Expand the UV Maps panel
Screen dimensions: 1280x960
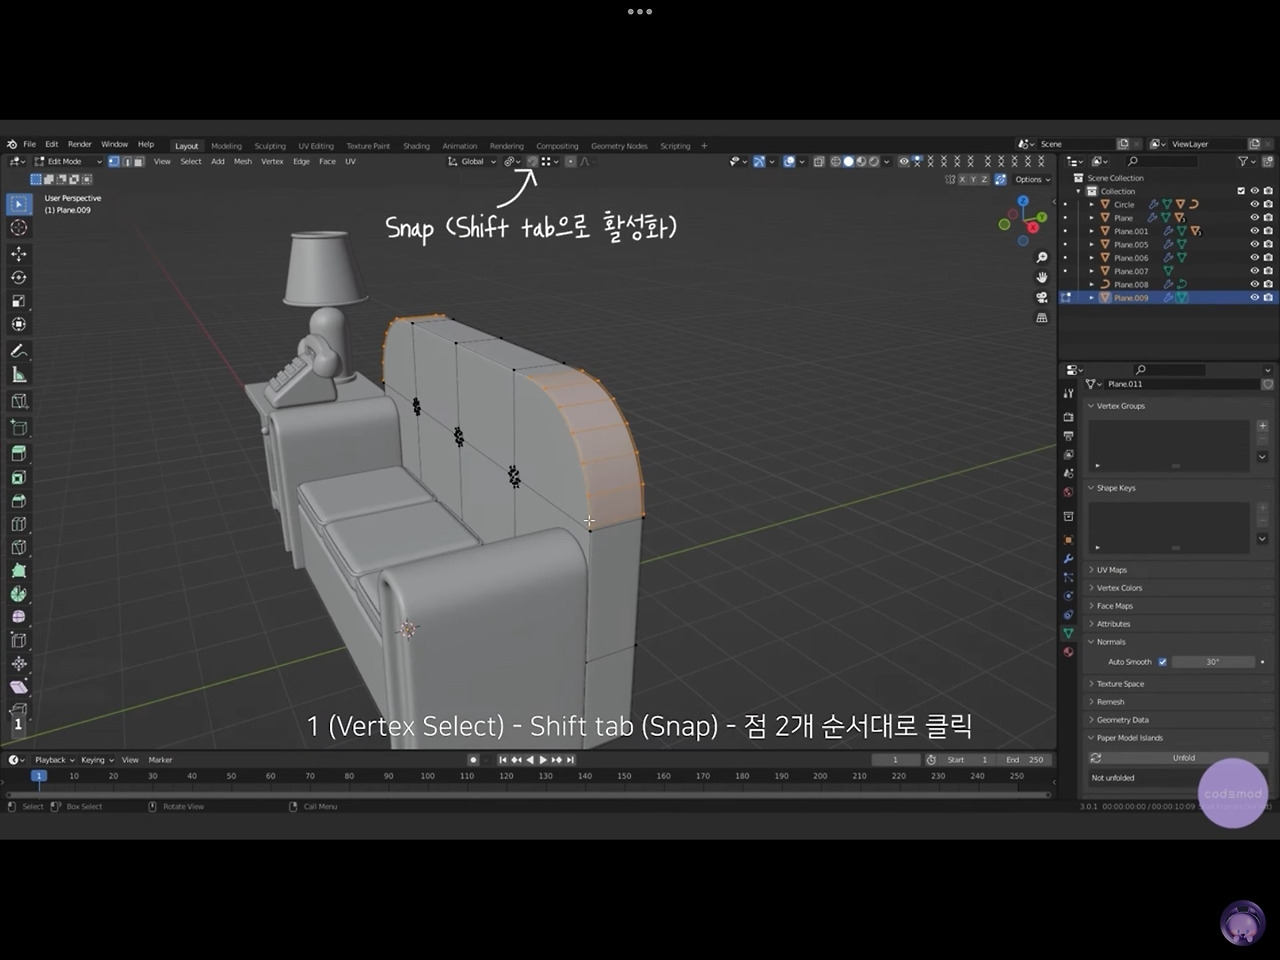[x=1111, y=570]
